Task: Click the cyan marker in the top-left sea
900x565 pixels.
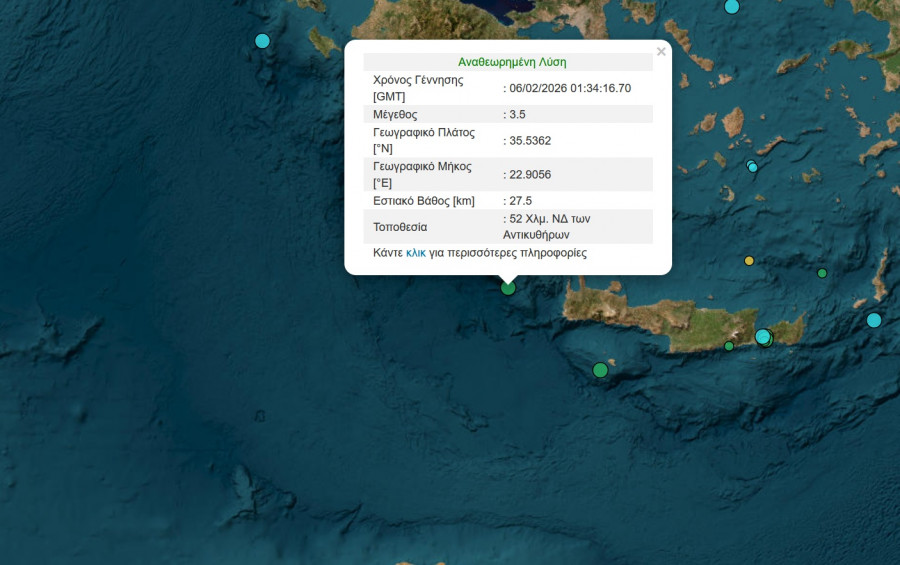Action: click(262, 41)
